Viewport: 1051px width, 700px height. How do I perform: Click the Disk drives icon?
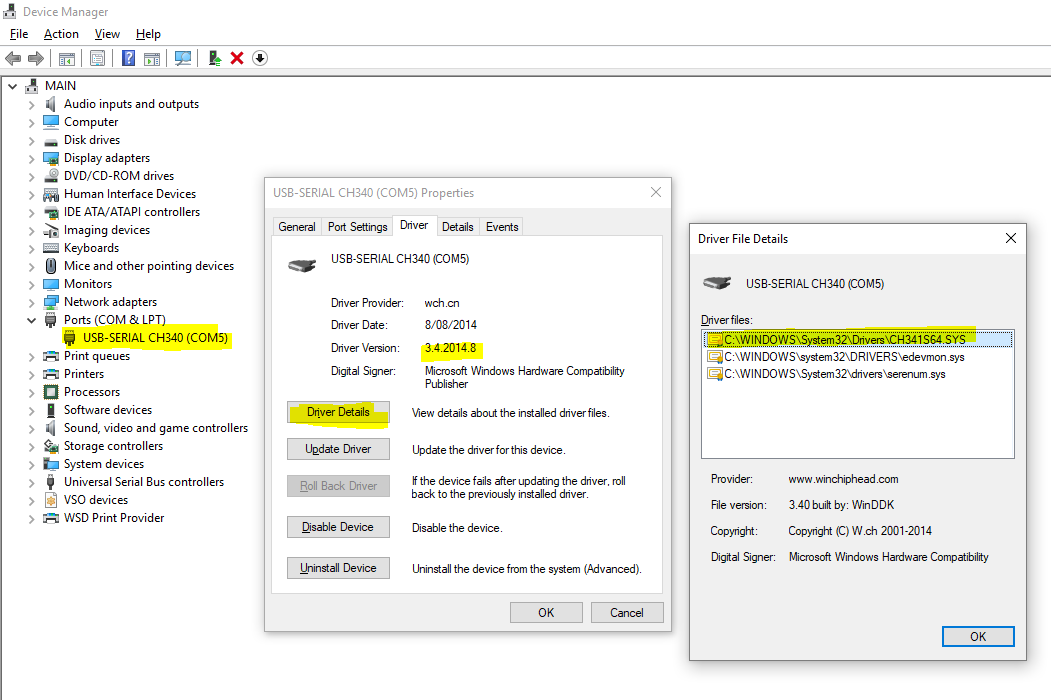click(51, 141)
